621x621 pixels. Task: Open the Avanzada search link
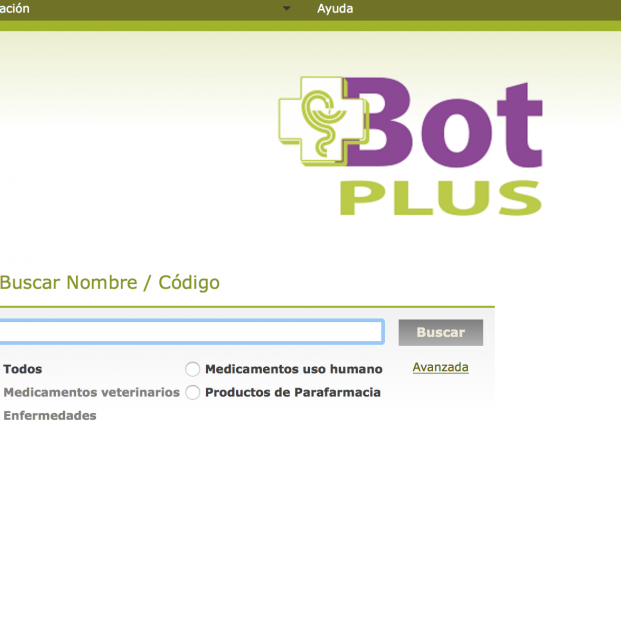coord(440,367)
